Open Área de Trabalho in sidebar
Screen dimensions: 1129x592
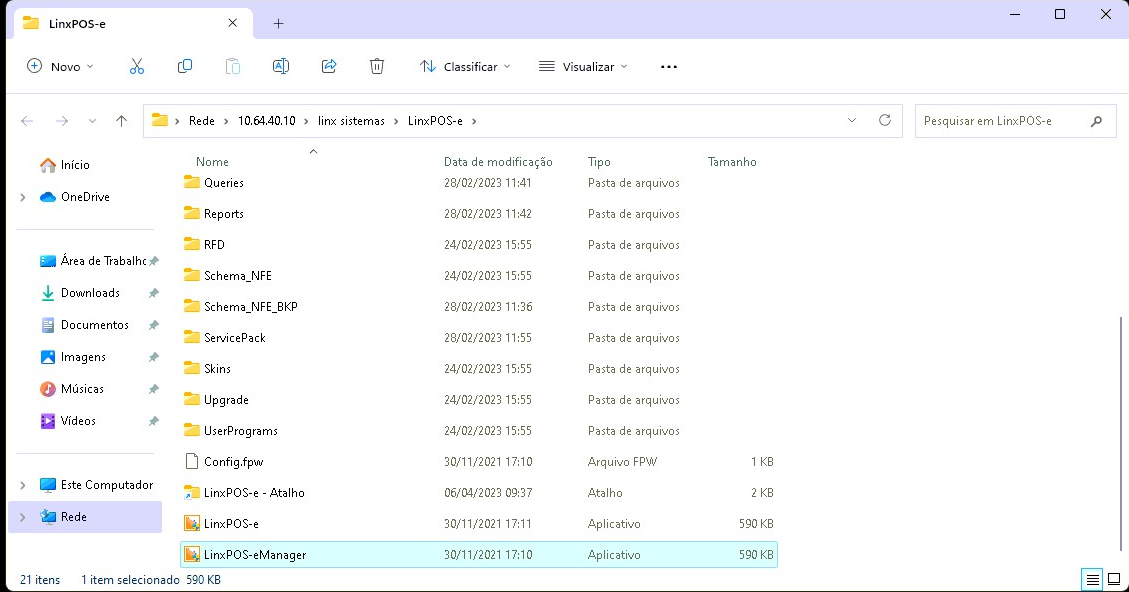tap(92, 261)
